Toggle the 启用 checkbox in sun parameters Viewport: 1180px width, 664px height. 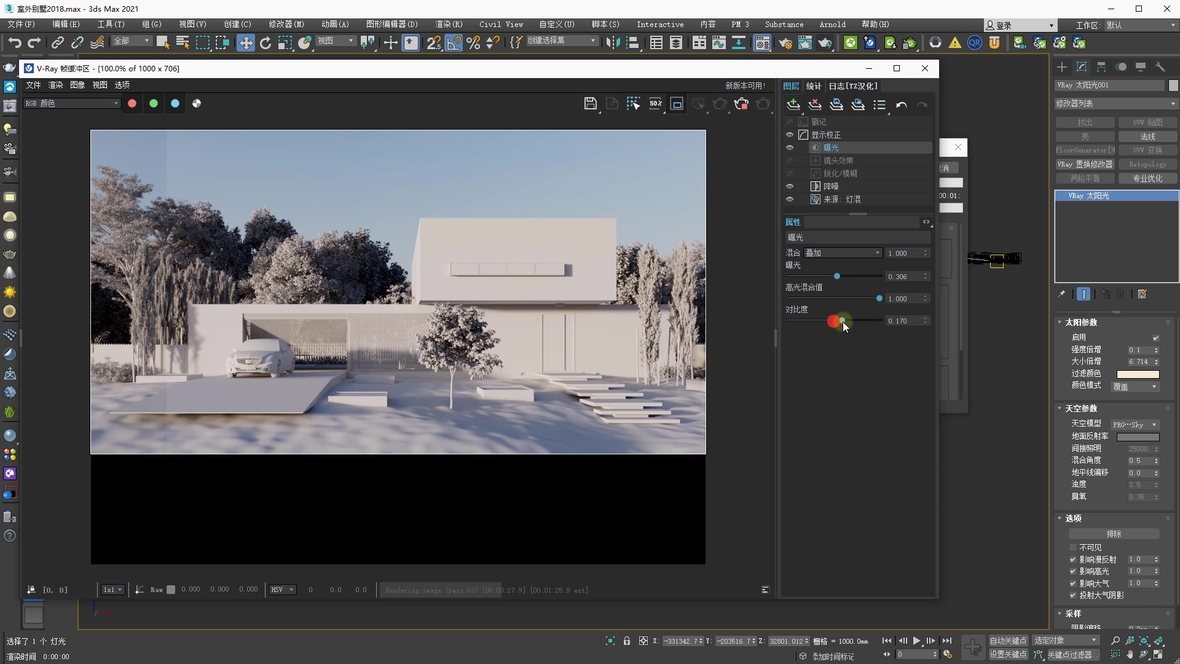click(x=1156, y=338)
